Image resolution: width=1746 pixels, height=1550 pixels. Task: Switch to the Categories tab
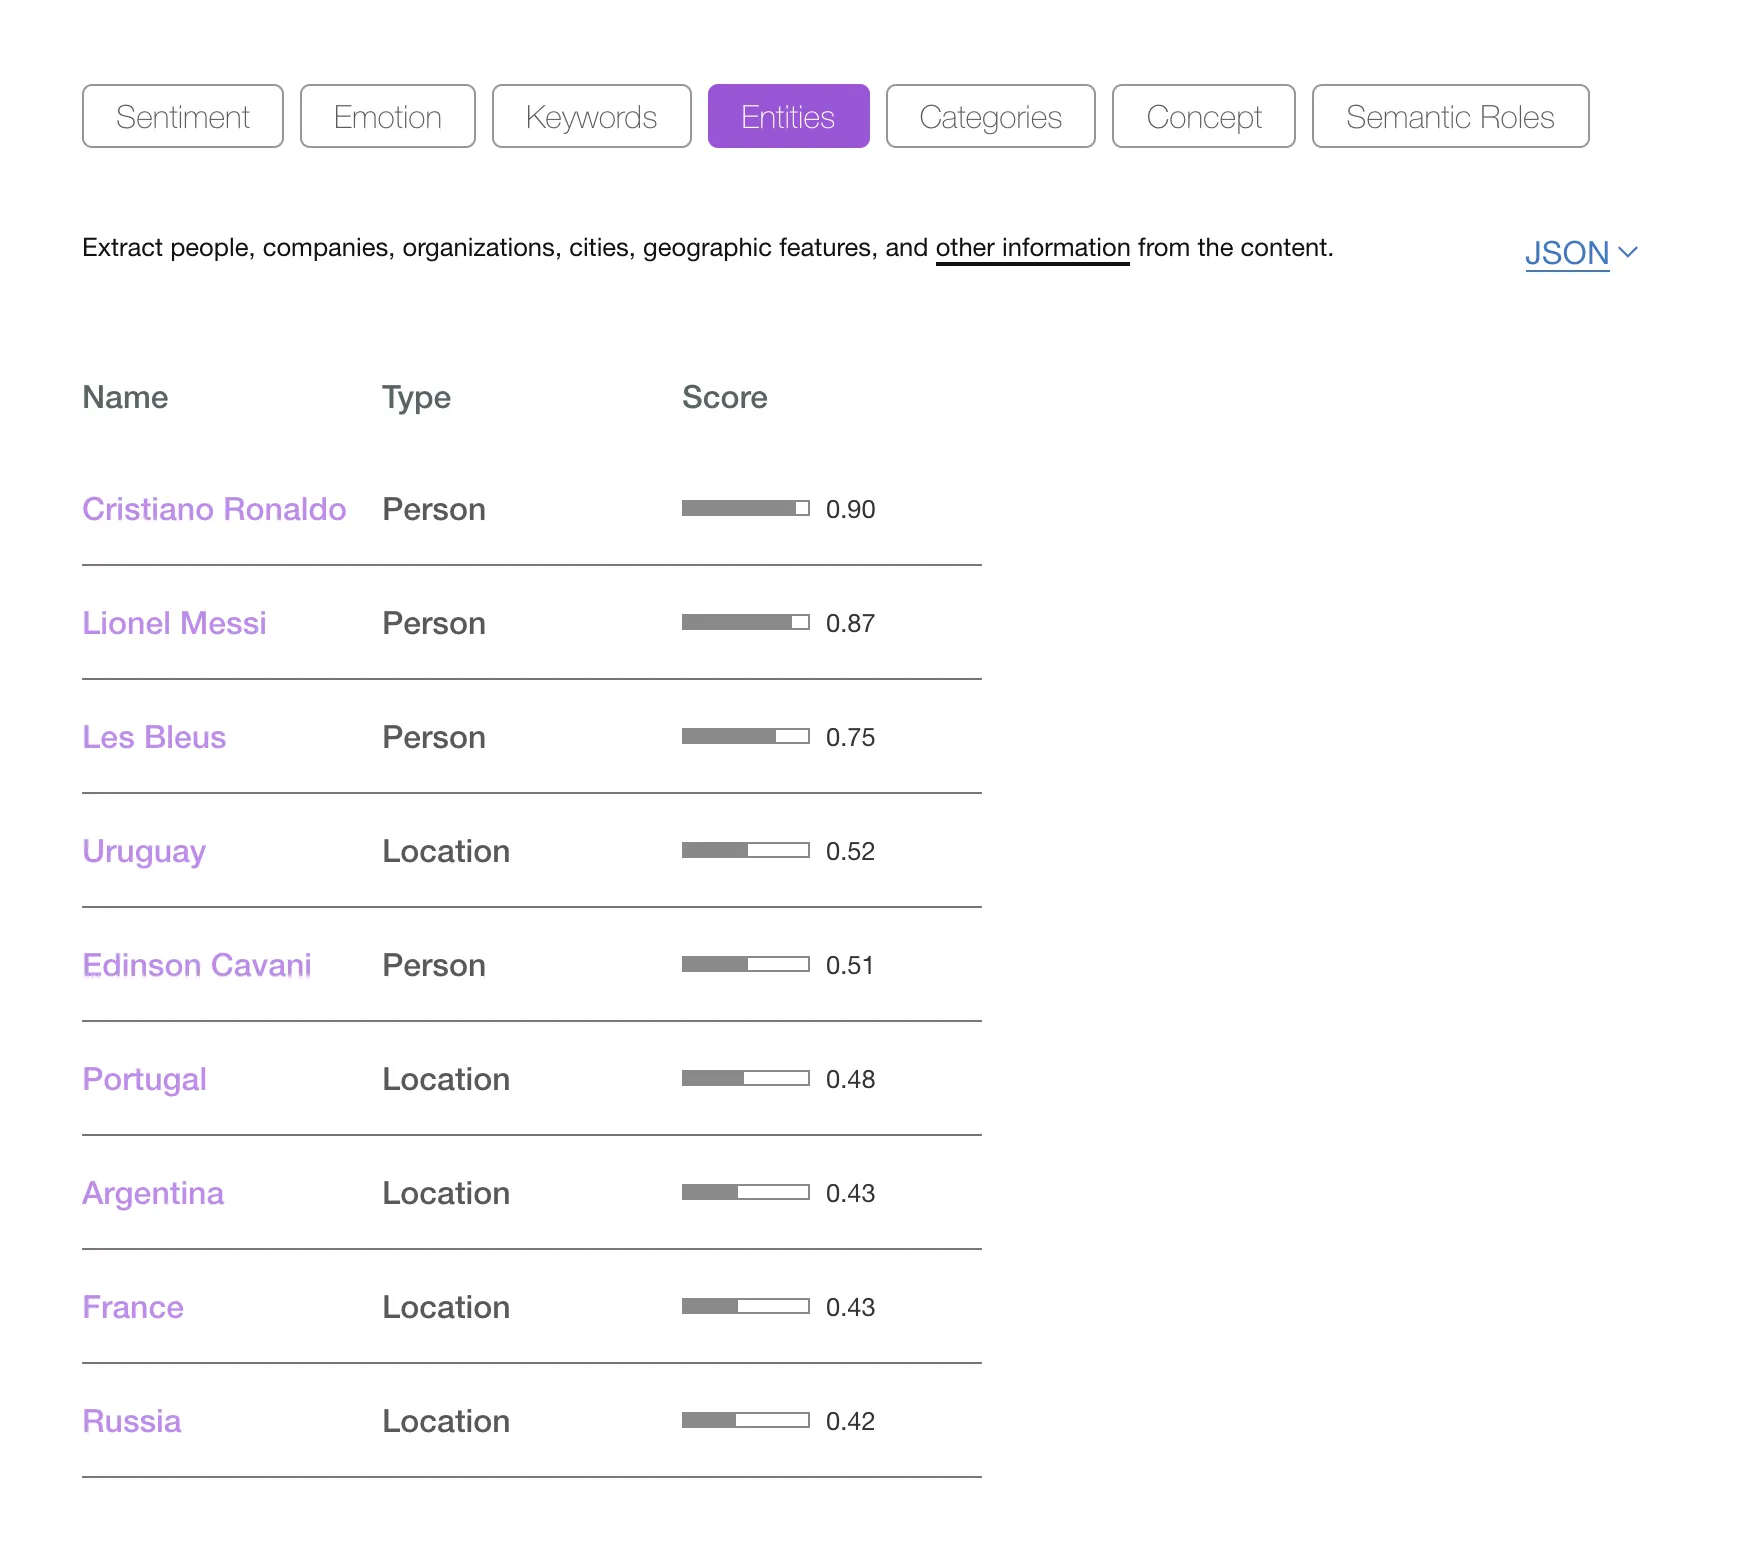(x=991, y=116)
